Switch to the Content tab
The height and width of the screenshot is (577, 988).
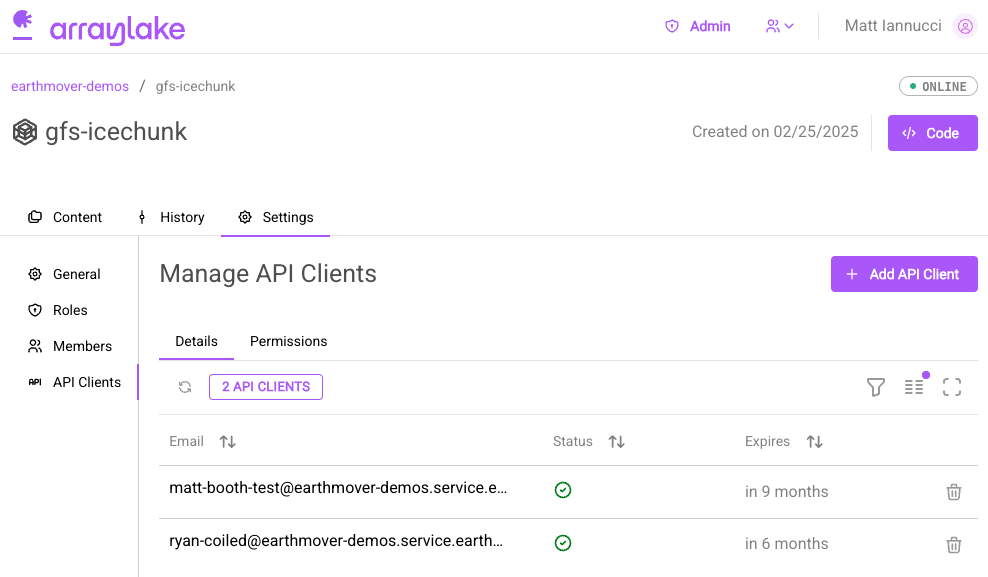[66, 217]
